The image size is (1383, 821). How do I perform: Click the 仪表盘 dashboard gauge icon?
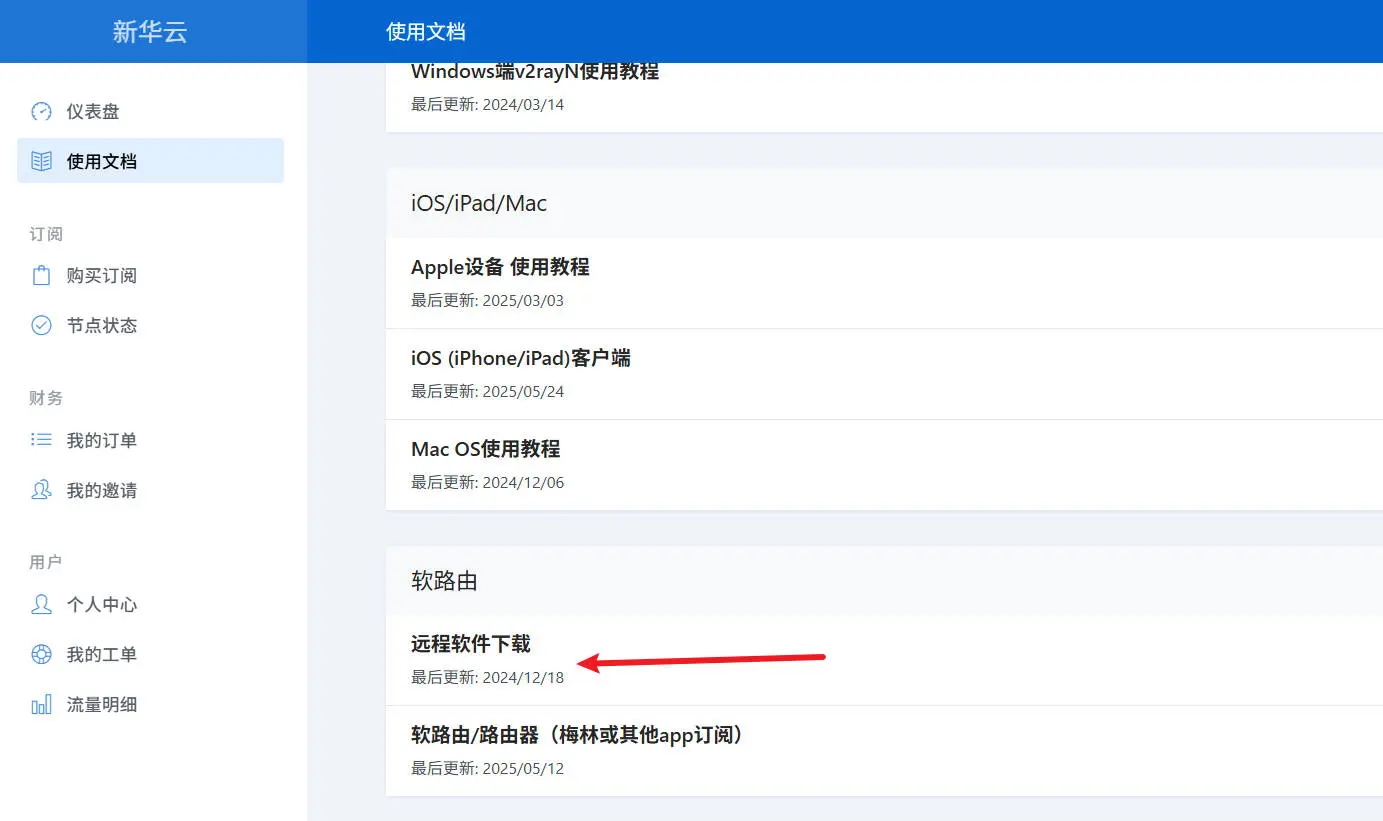[x=41, y=111]
